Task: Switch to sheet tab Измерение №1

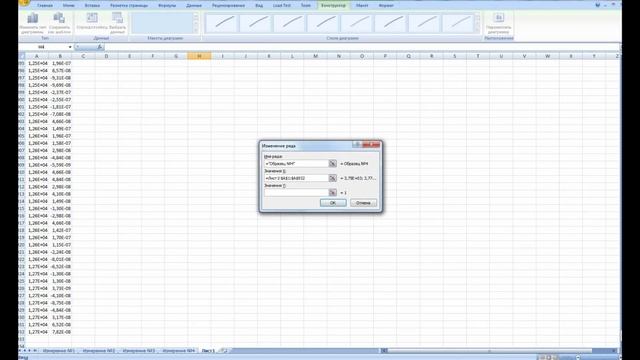Action: click(58, 351)
